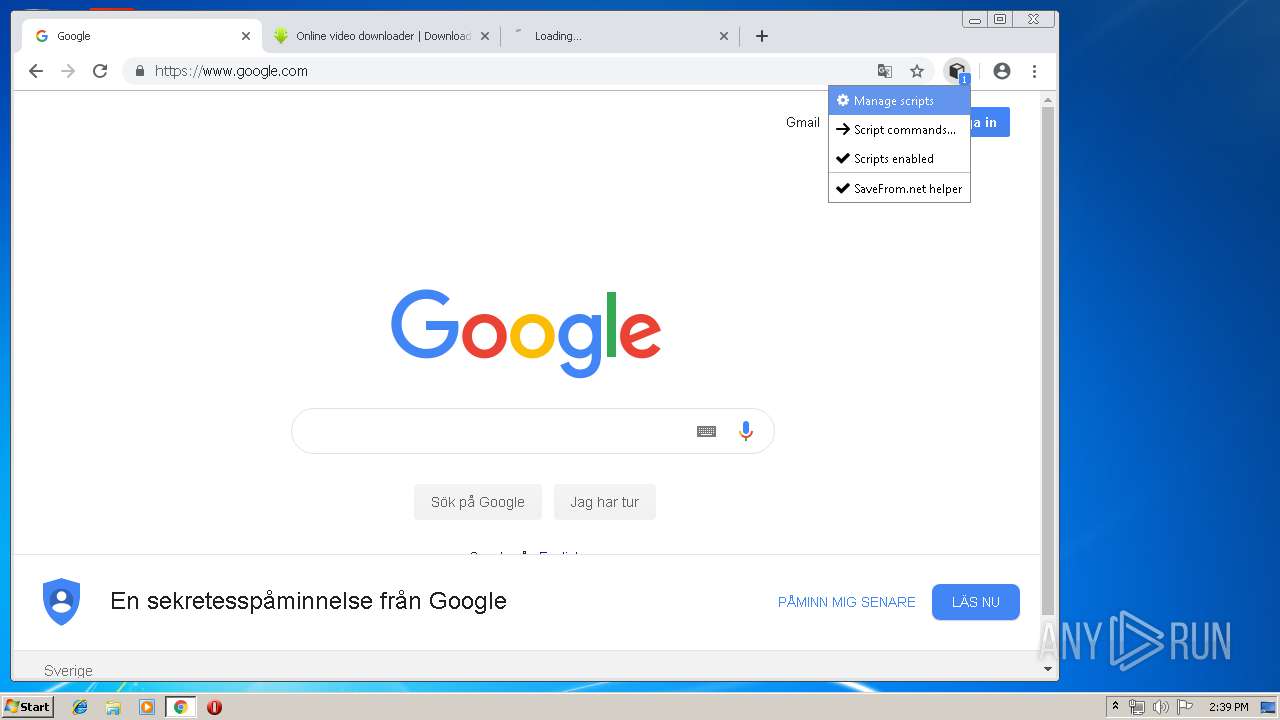Toggle SaveFrom.net helper script
1280x720 pixels.
899,188
